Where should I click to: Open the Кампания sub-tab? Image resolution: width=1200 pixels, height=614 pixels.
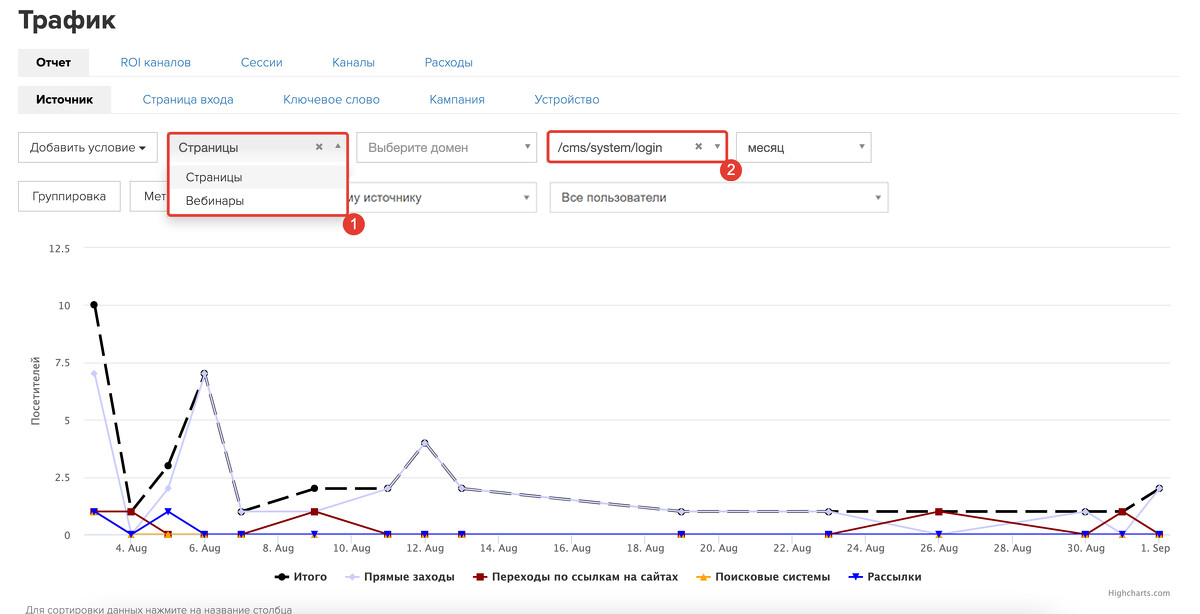pos(457,99)
